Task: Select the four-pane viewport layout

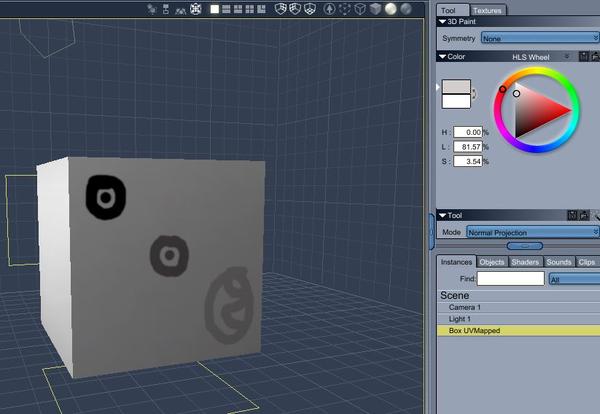Action: 250,9
